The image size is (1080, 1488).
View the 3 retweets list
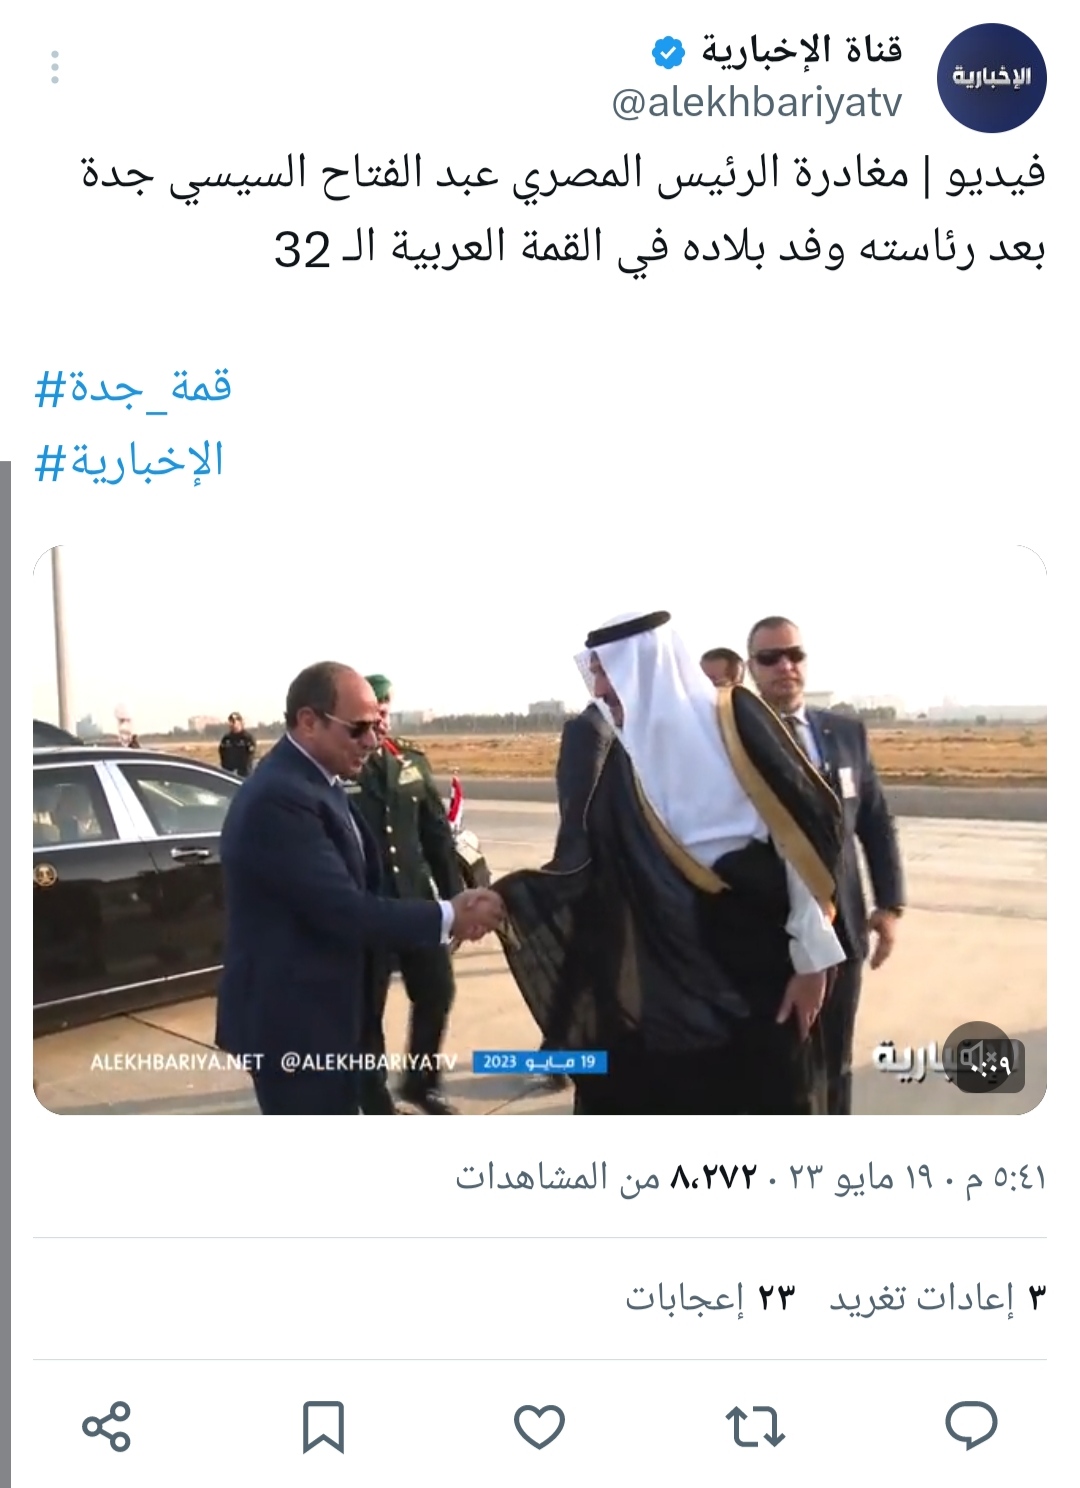pyautogui.click(x=938, y=1297)
